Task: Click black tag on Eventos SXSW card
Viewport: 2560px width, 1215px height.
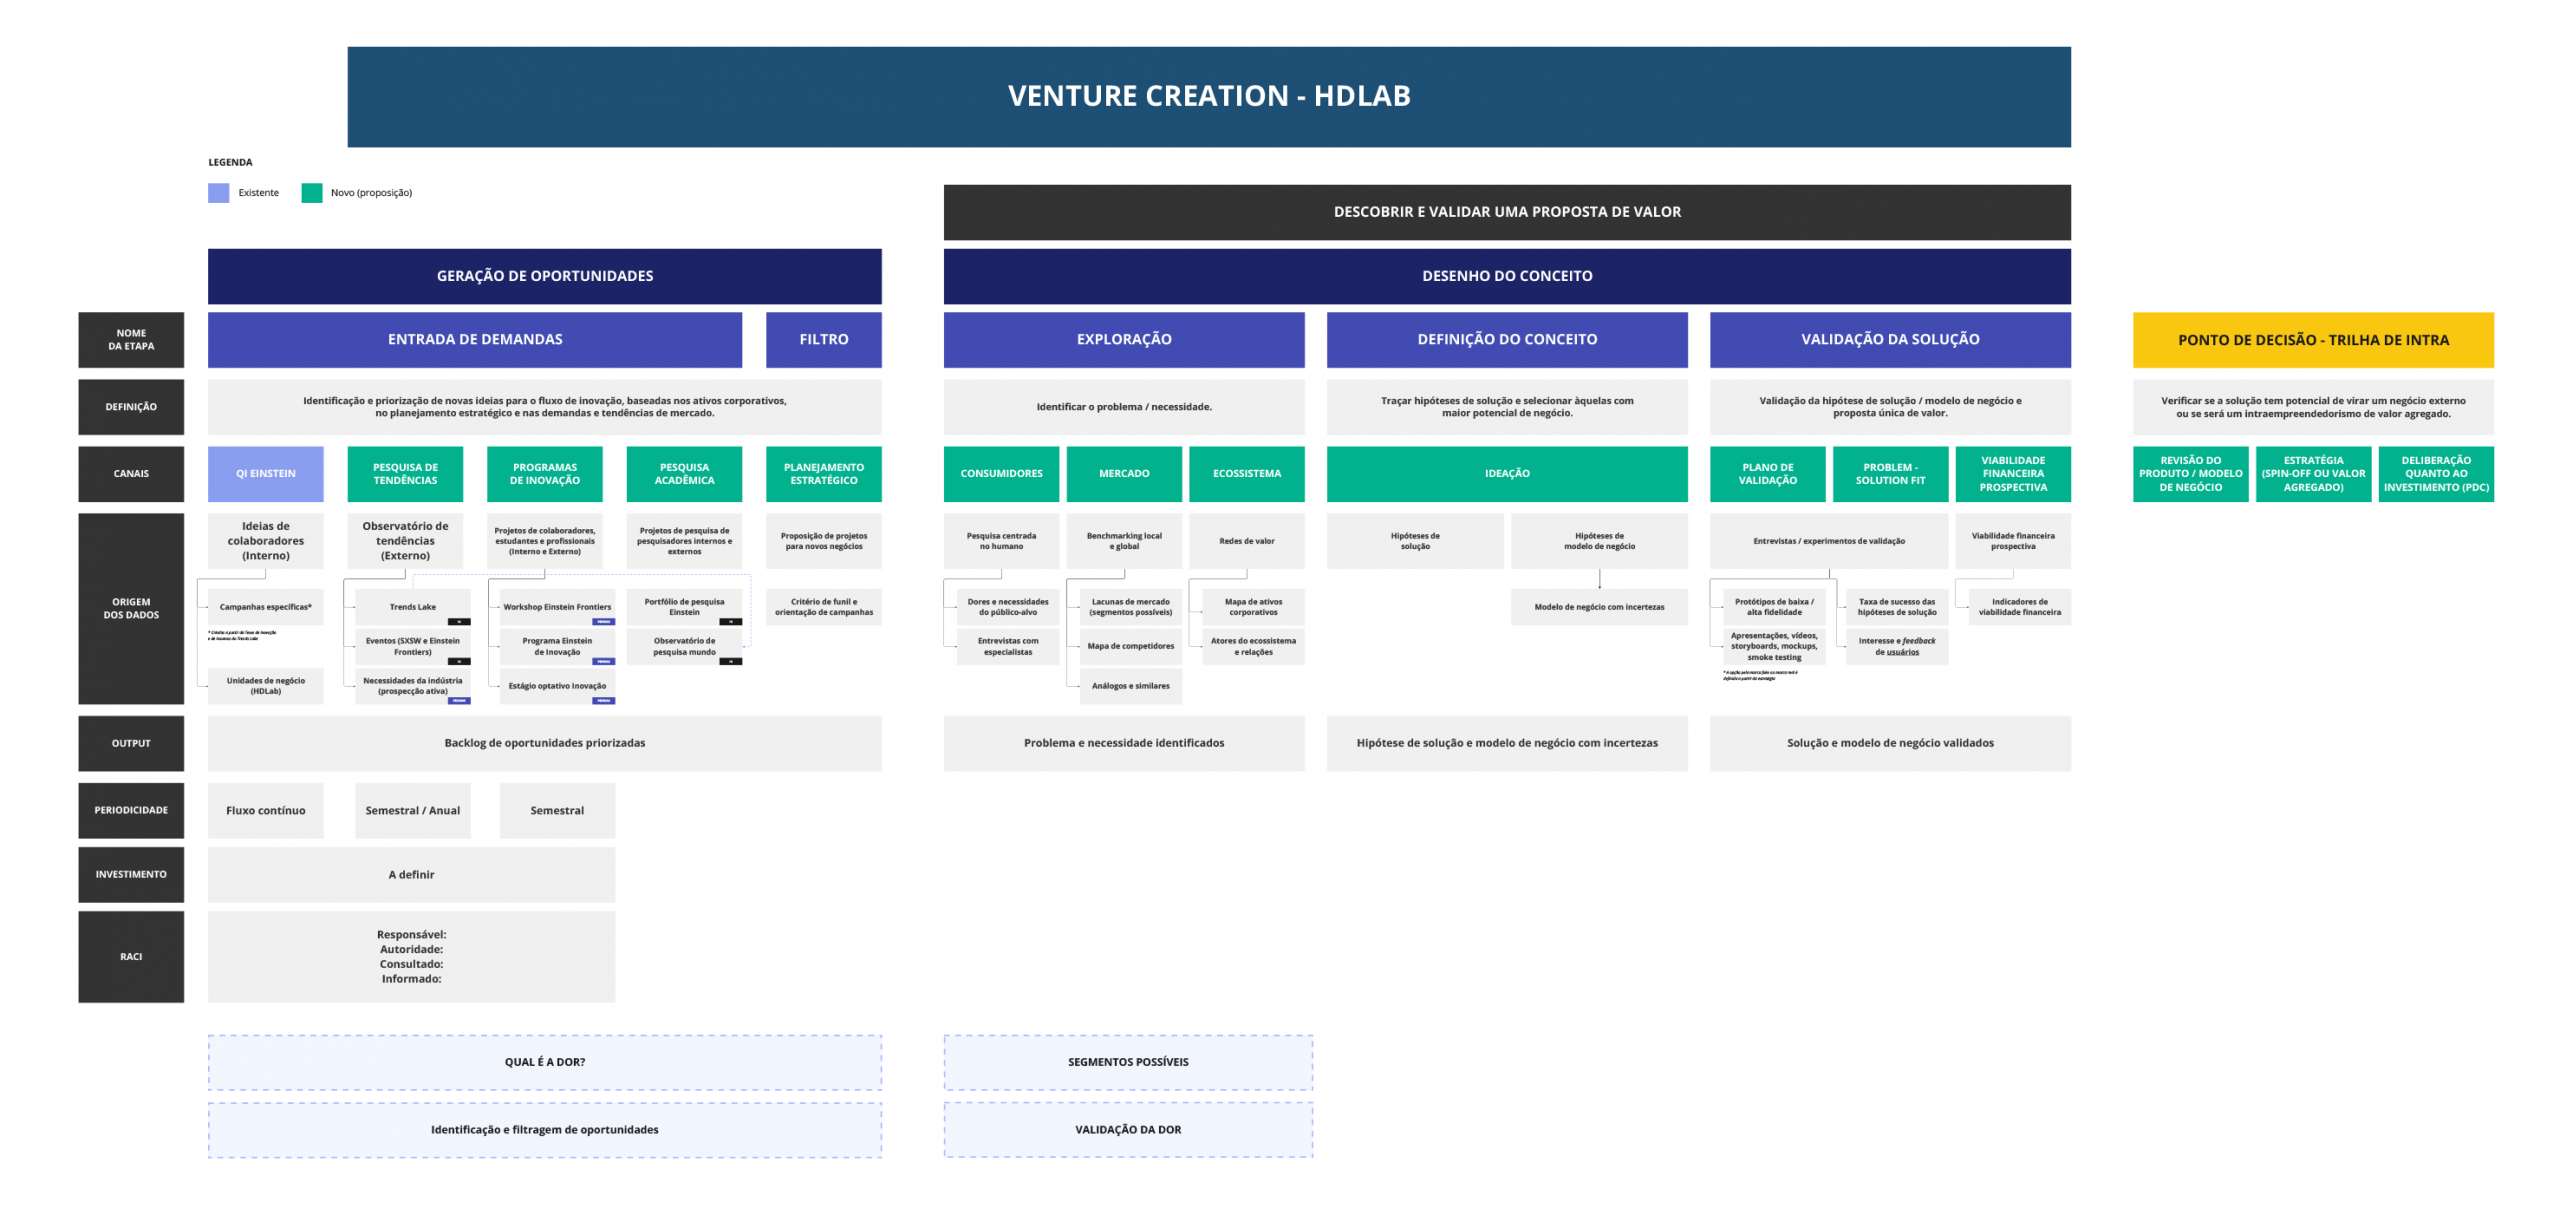Action: [459, 661]
